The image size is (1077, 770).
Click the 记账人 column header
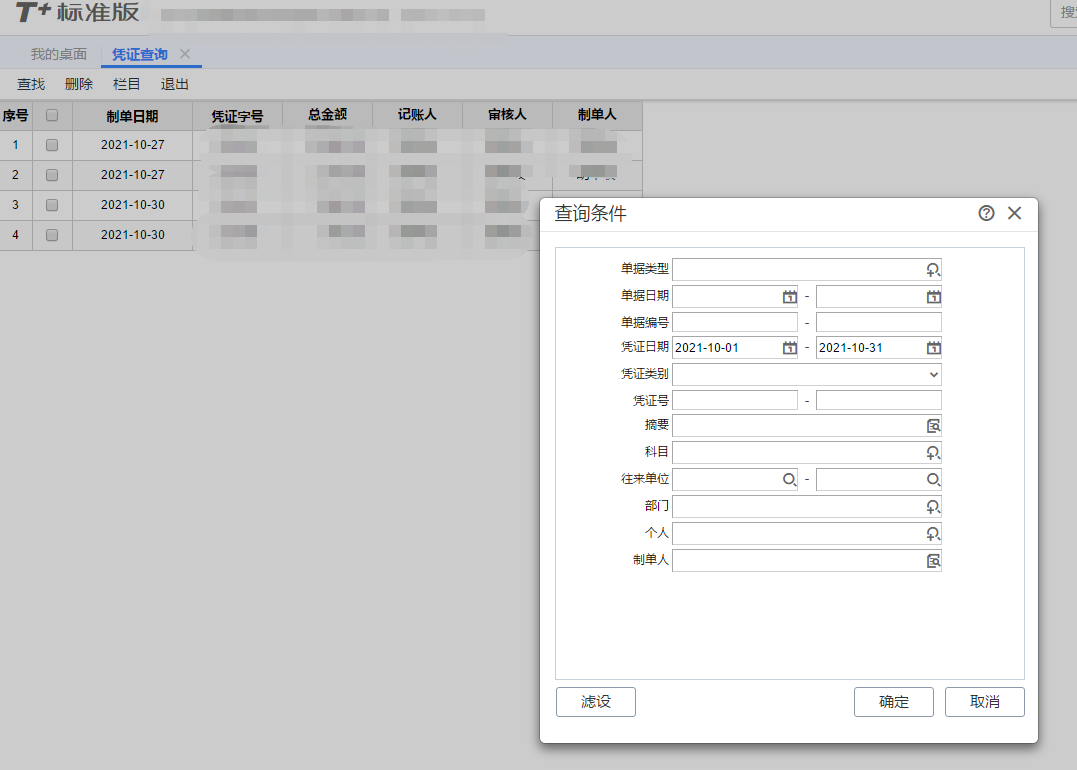[x=418, y=115]
